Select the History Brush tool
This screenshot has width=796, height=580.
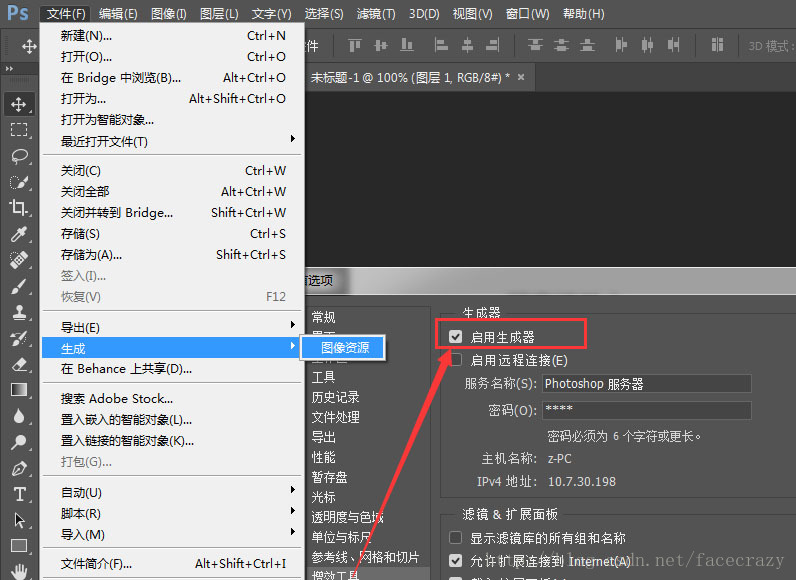click(x=19, y=338)
